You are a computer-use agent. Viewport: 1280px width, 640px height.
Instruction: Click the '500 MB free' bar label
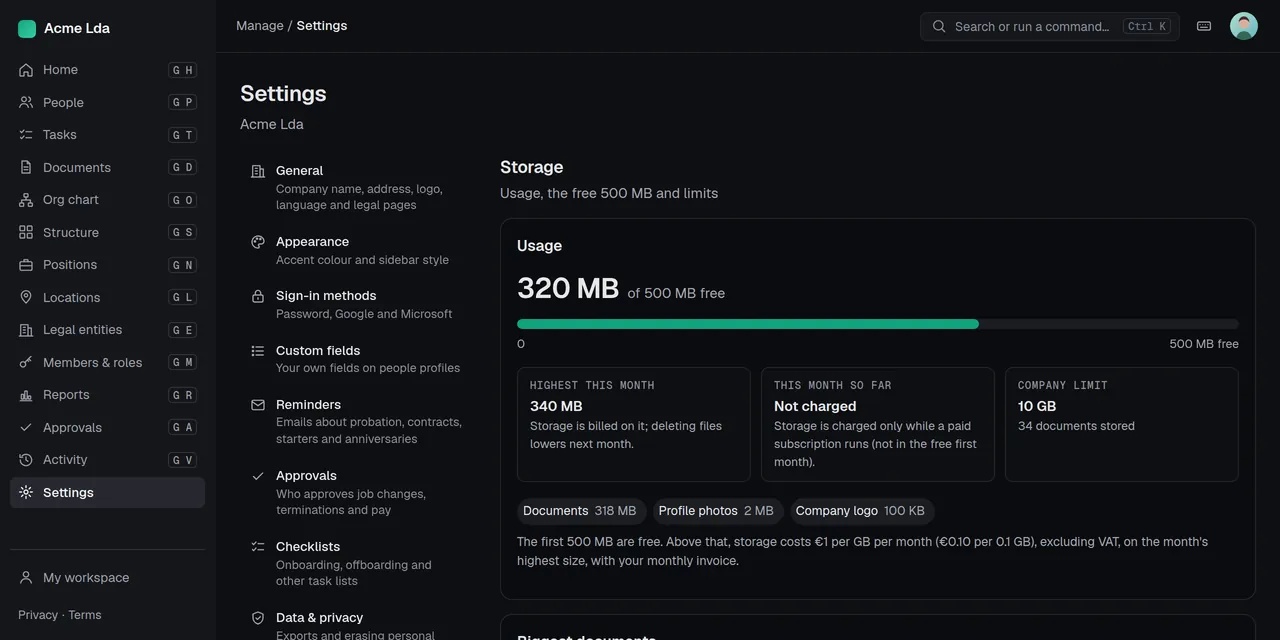[x=1204, y=344]
